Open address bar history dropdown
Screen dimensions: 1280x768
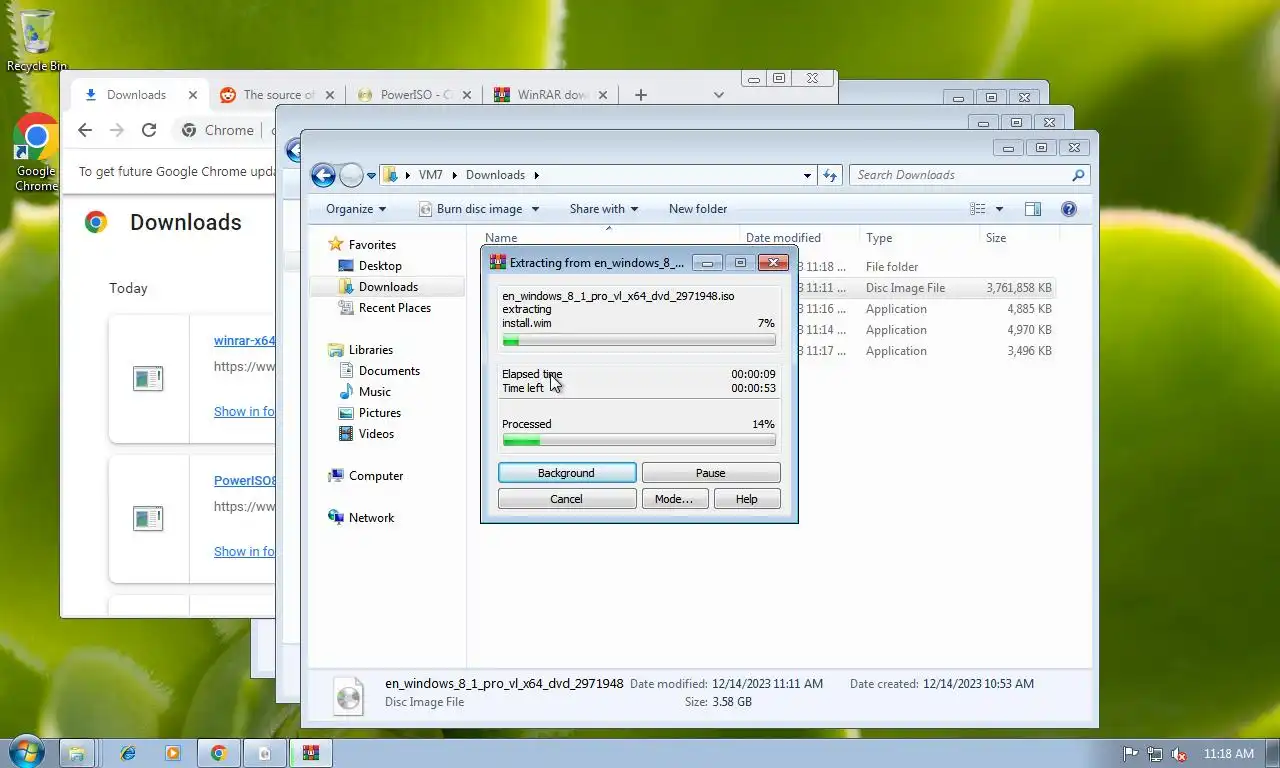[x=807, y=175]
